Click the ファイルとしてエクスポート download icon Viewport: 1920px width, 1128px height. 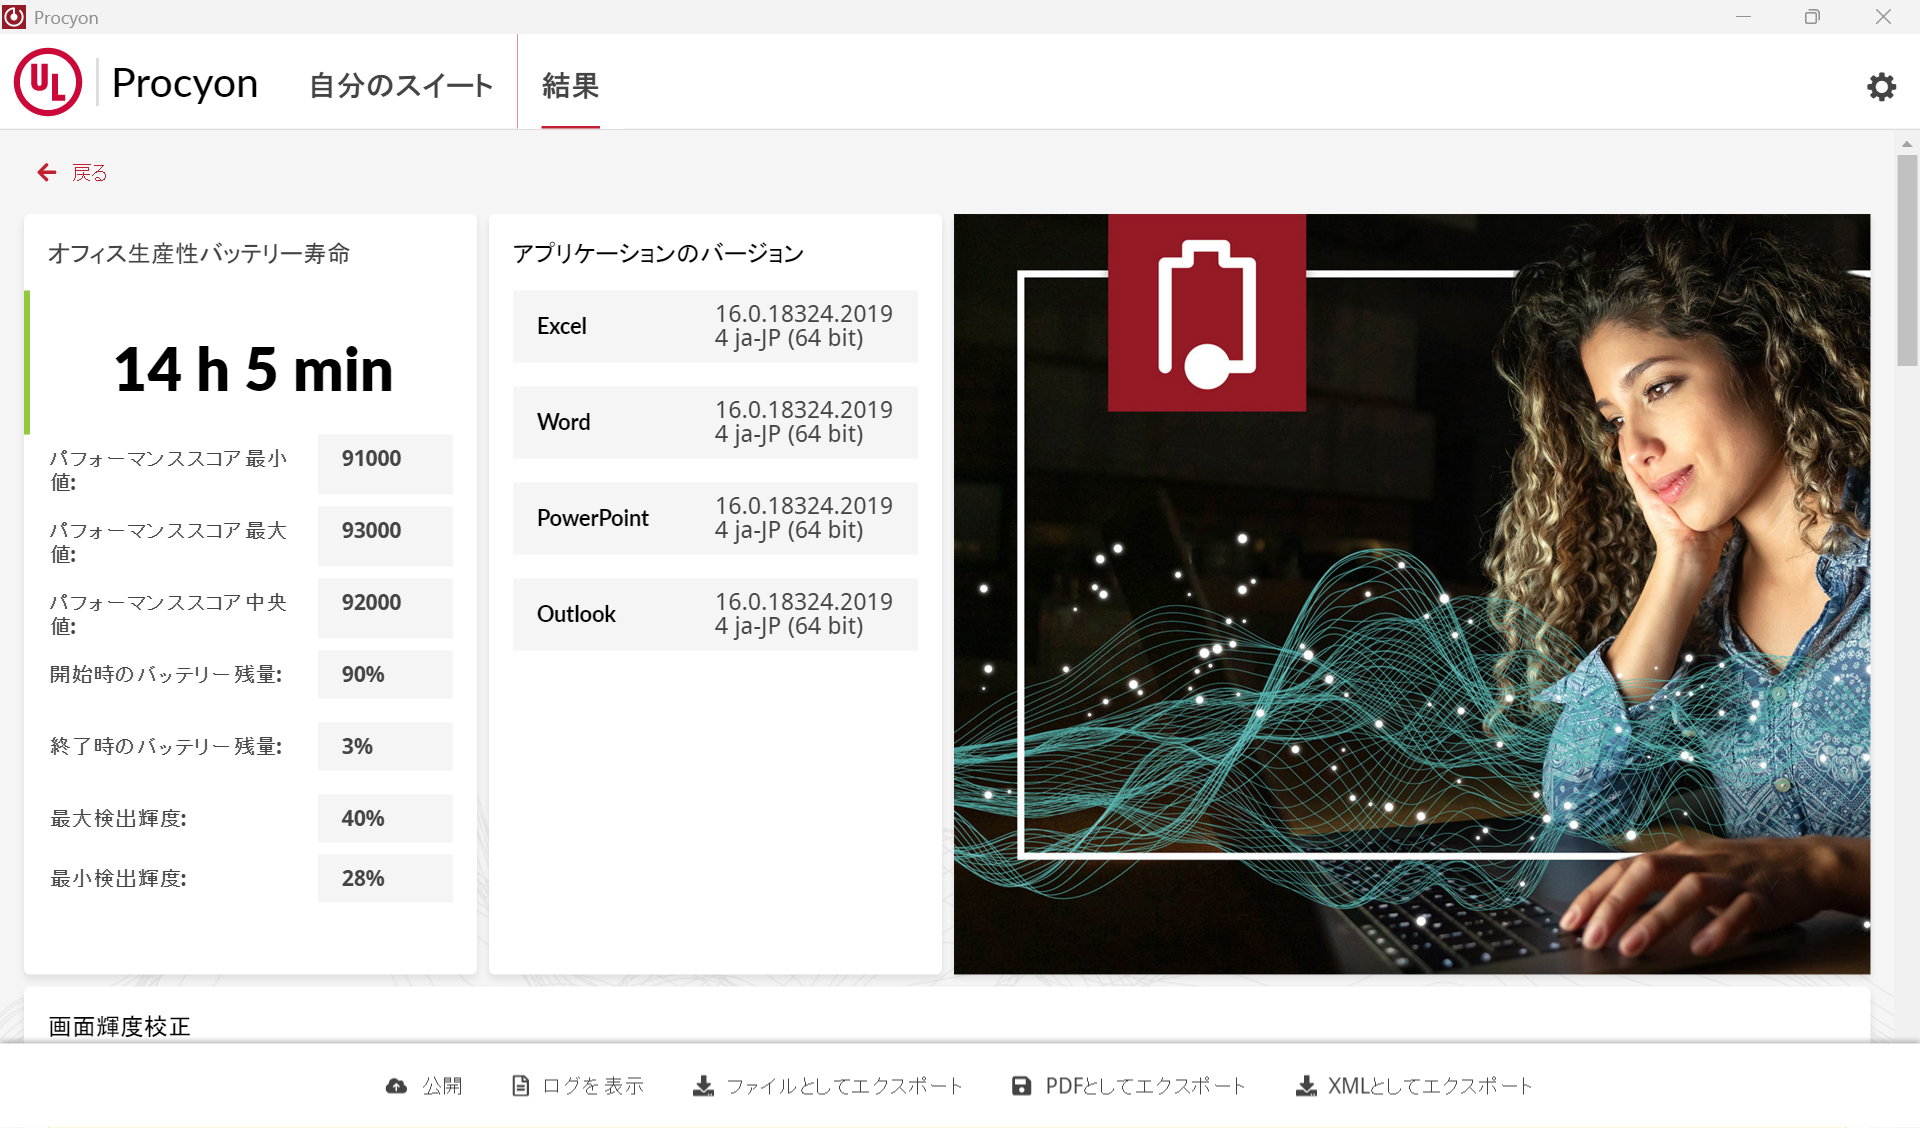(704, 1086)
